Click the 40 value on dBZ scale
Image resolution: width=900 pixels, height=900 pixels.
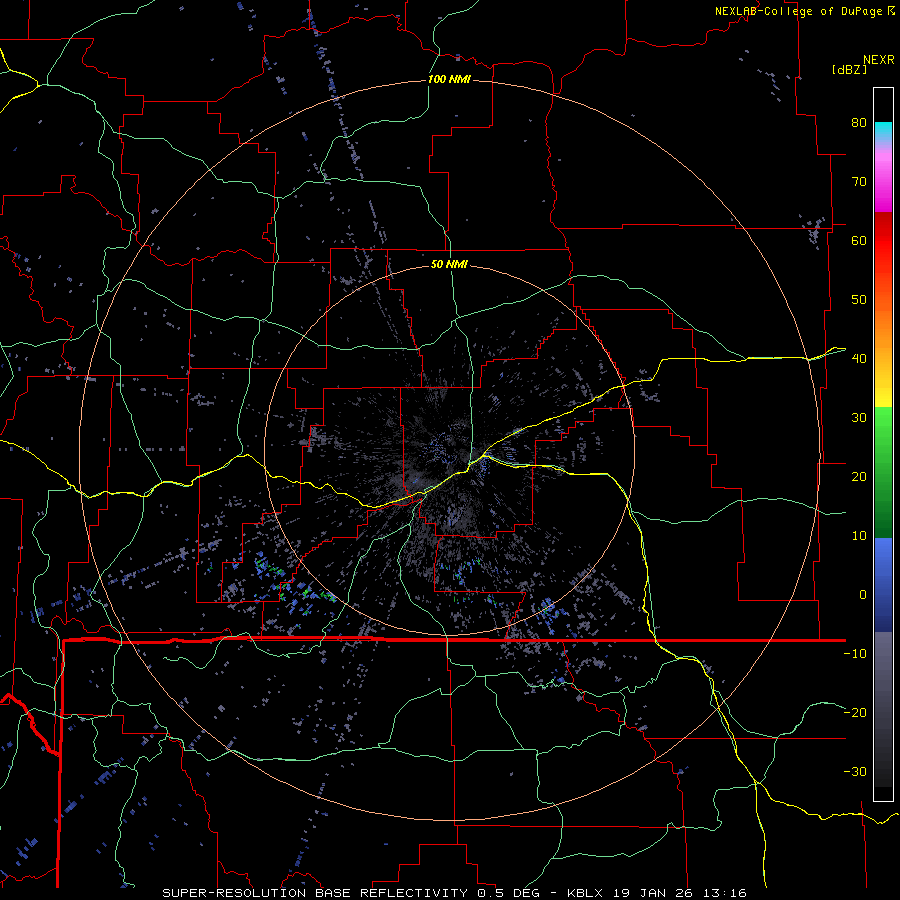(859, 359)
